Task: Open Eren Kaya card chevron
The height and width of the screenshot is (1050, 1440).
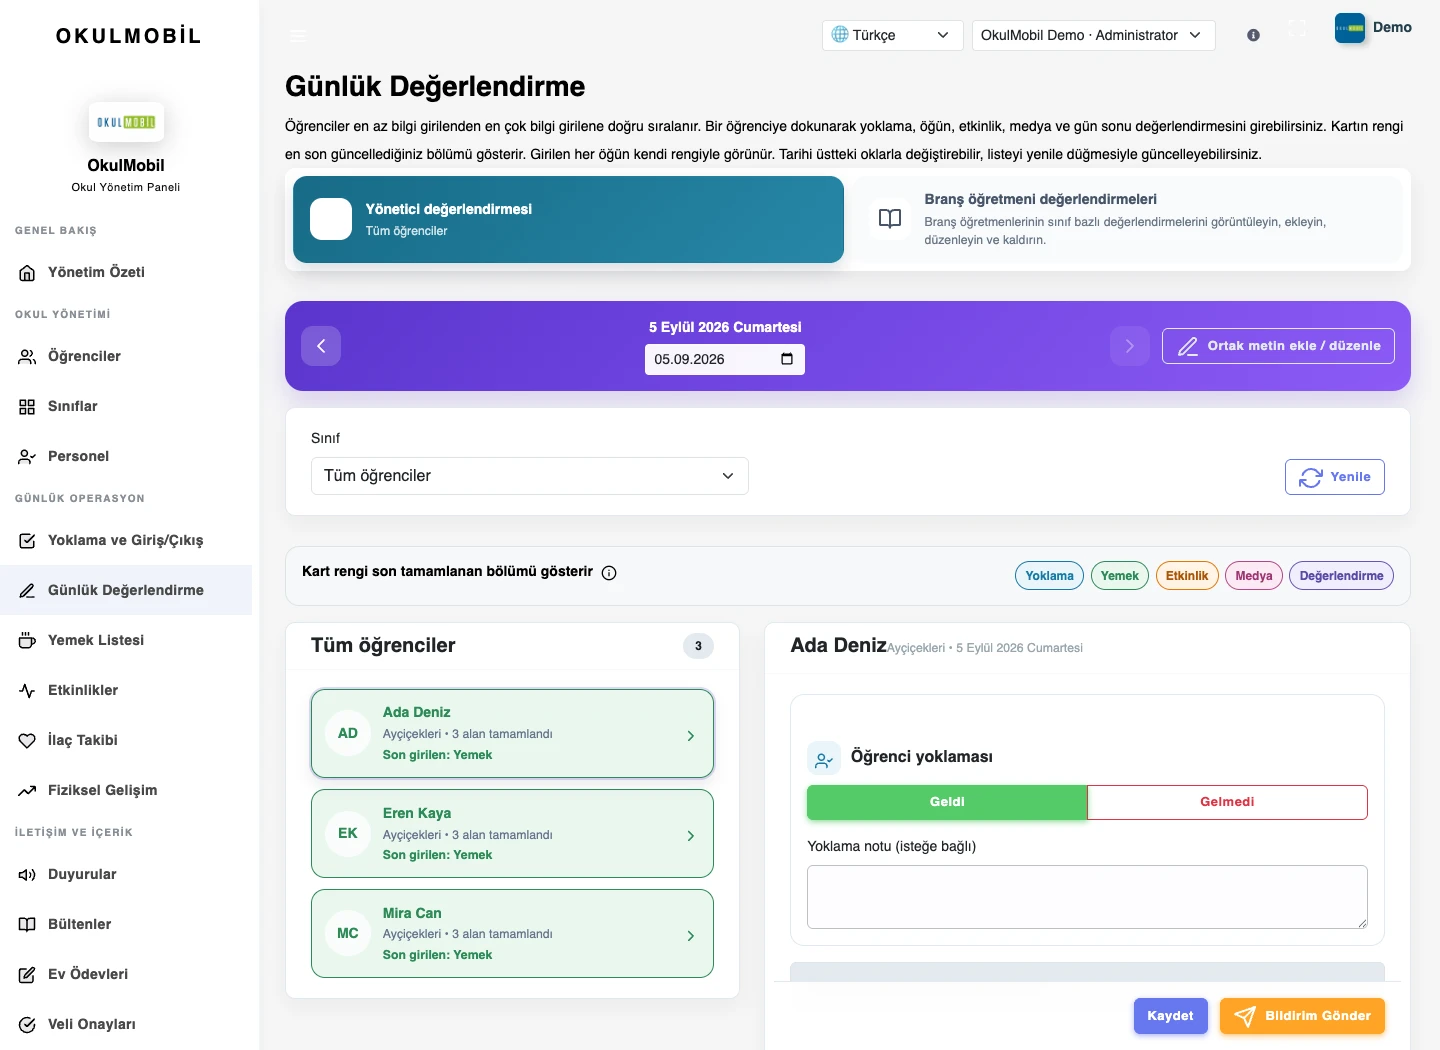Action: [x=691, y=836]
